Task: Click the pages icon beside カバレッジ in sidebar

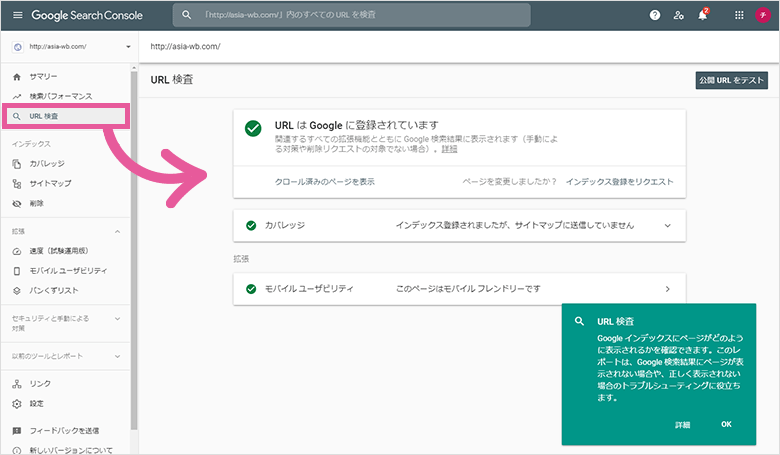Action: [x=17, y=164]
